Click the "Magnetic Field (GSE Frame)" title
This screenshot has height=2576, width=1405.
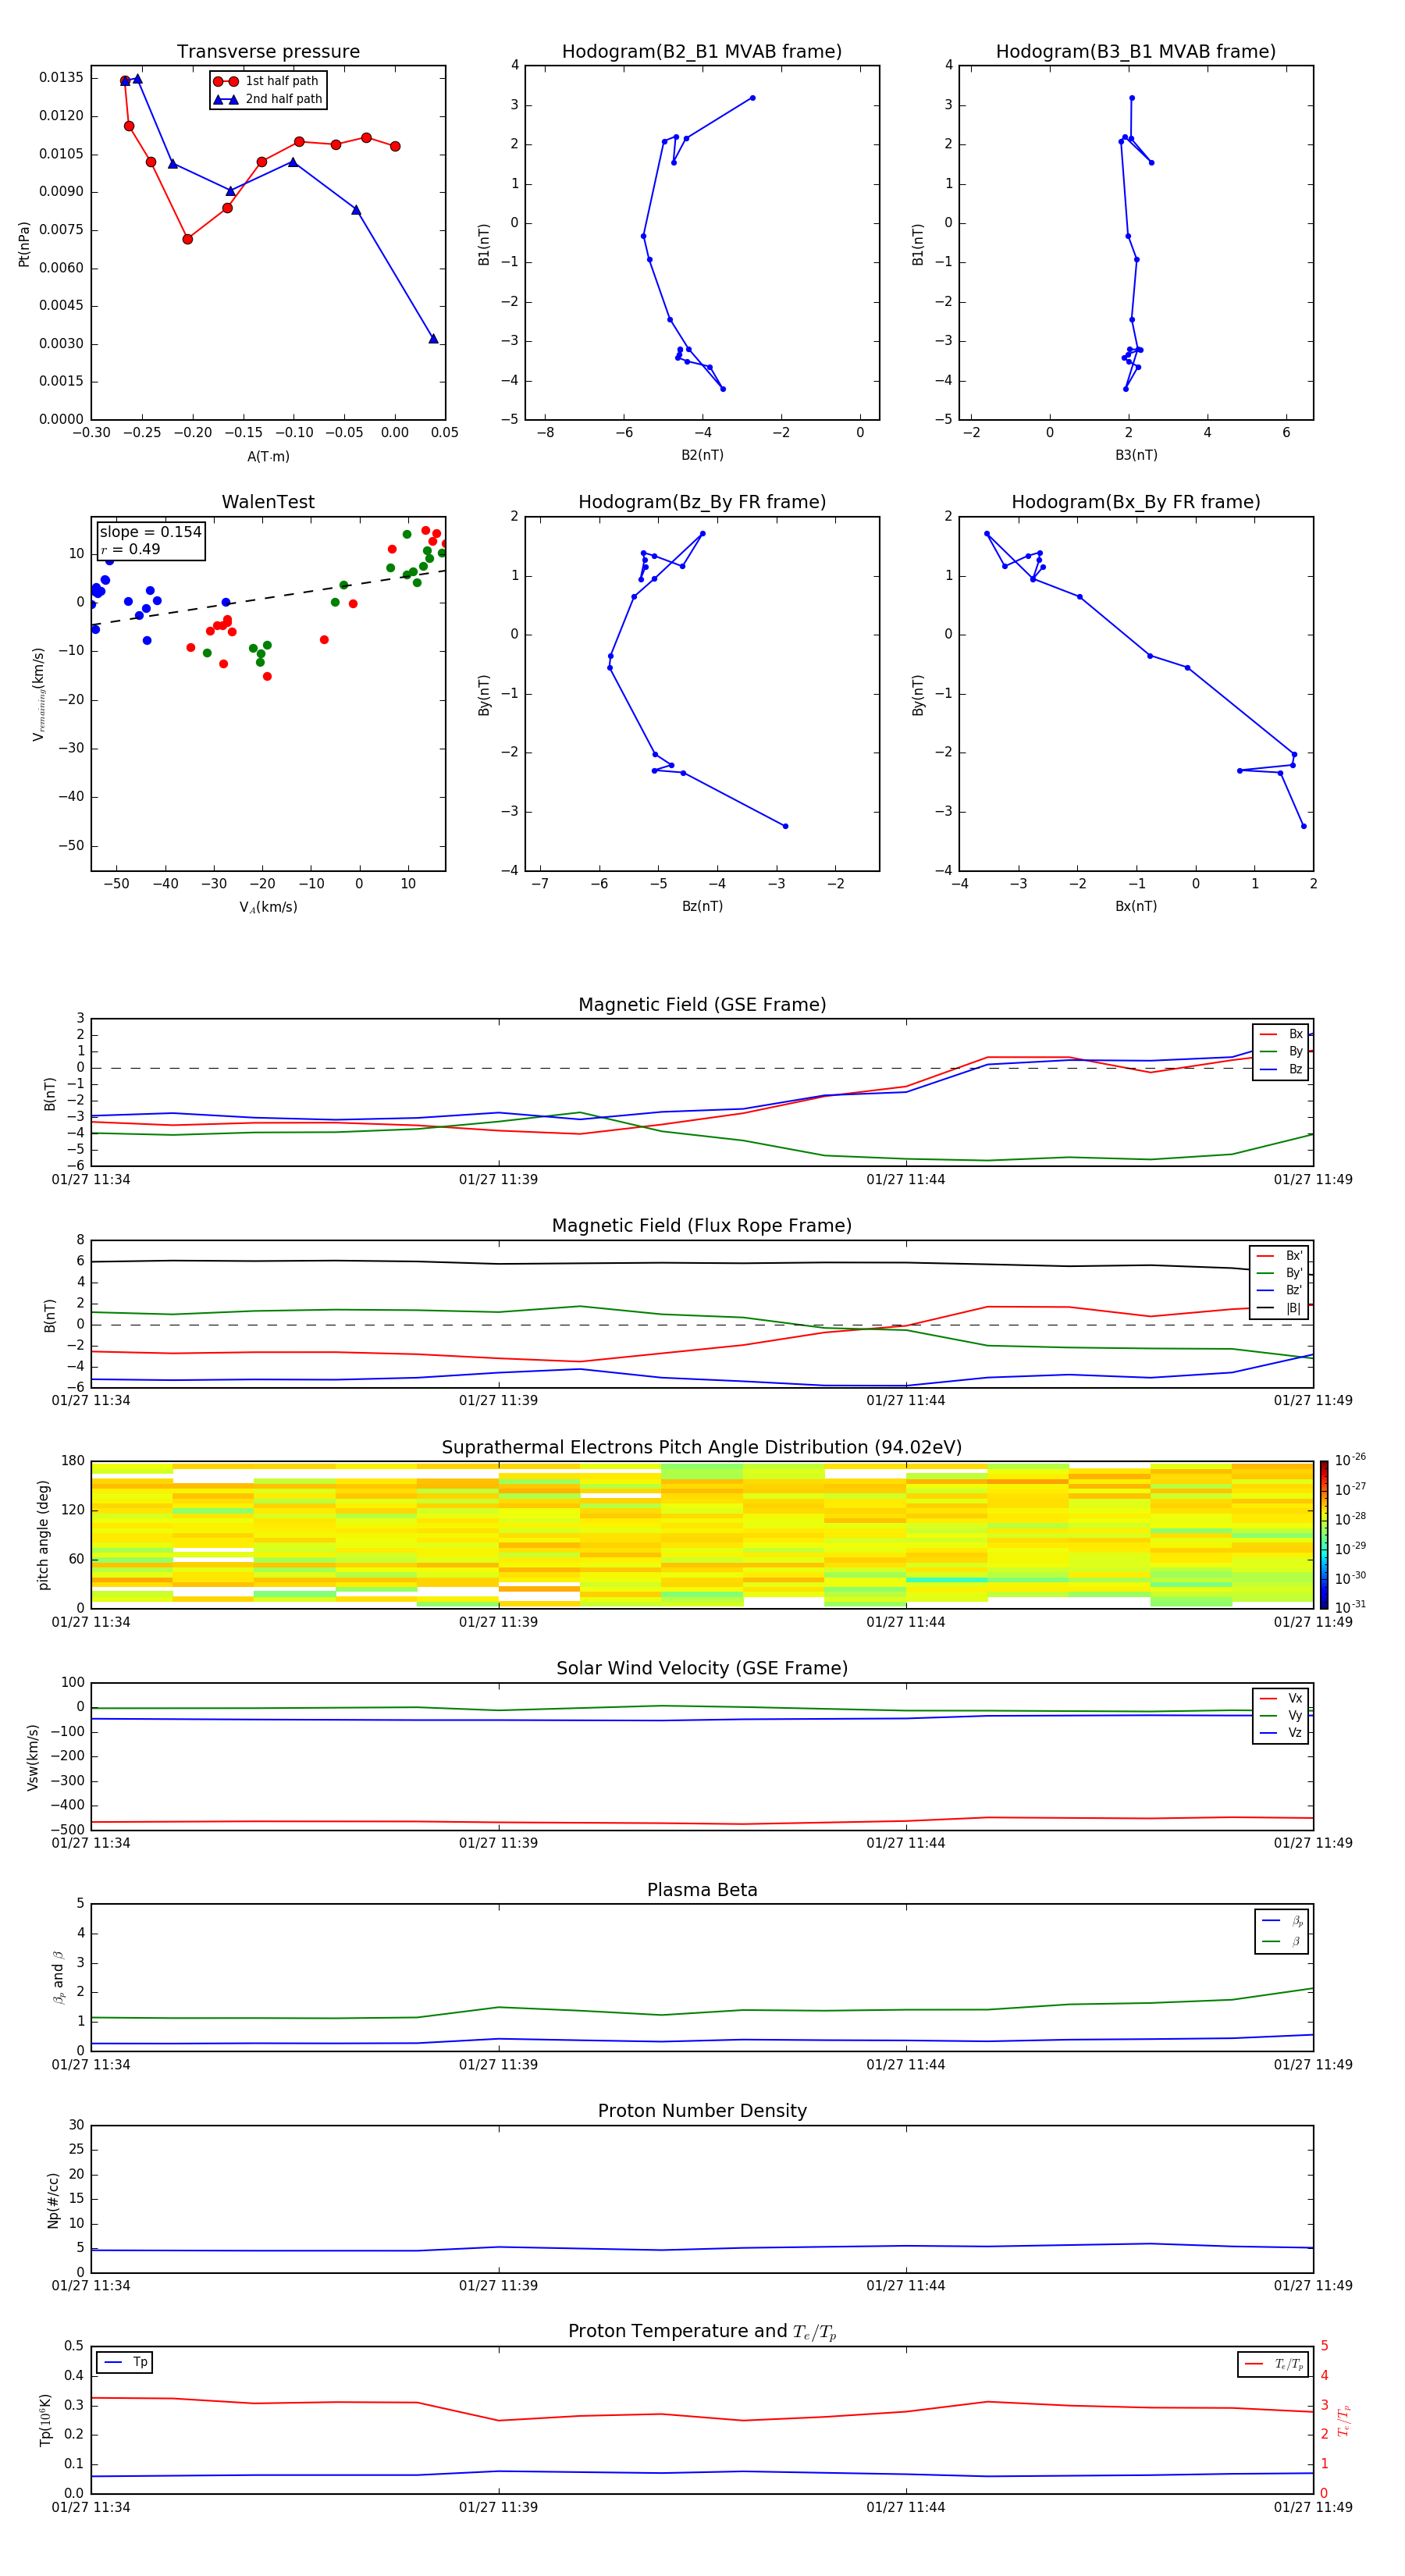click(x=702, y=1005)
